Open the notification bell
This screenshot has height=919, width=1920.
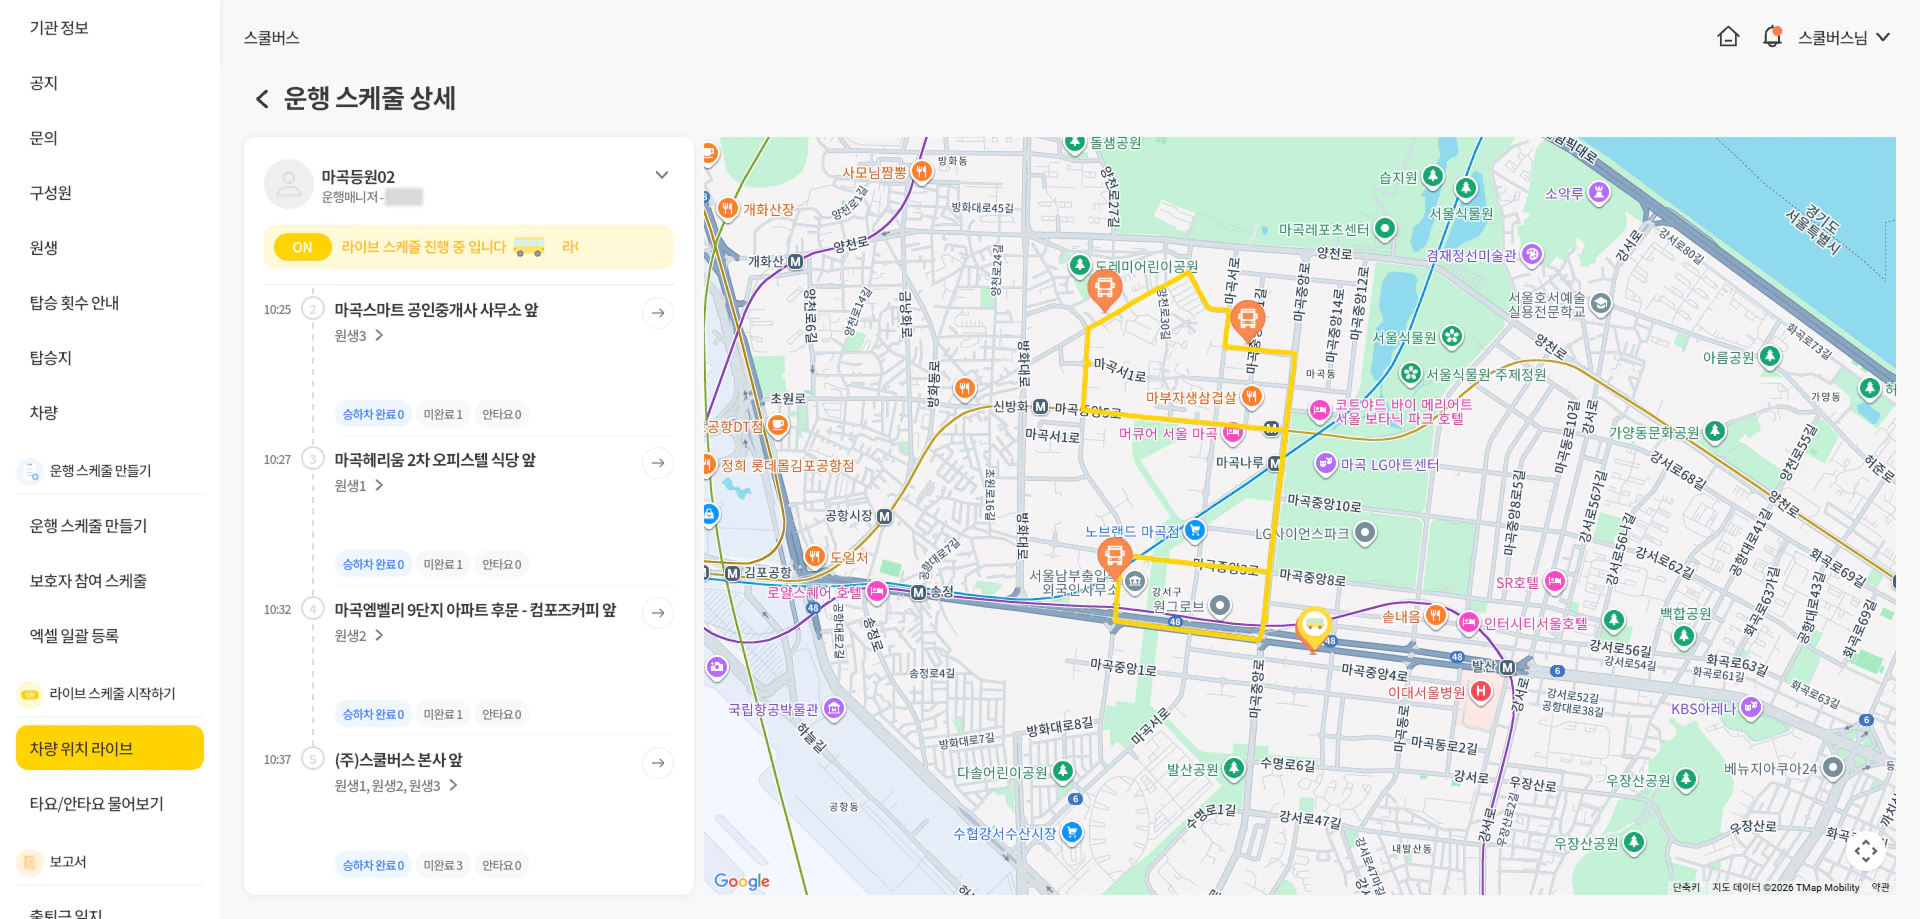coord(1772,37)
